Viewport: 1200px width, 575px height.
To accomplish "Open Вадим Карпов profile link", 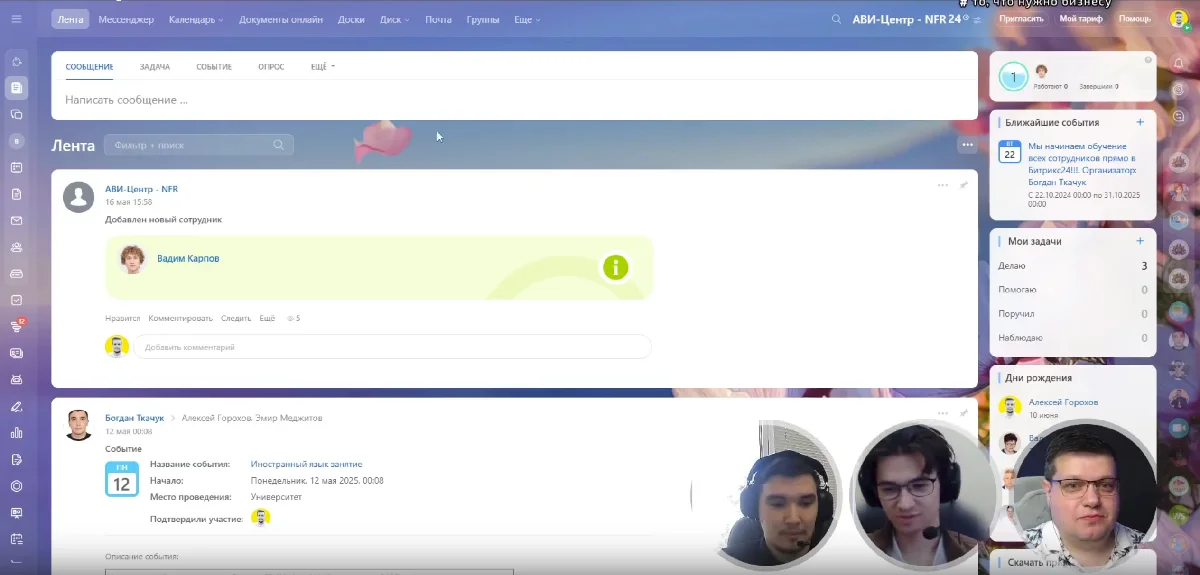I will pyautogui.click(x=188, y=258).
